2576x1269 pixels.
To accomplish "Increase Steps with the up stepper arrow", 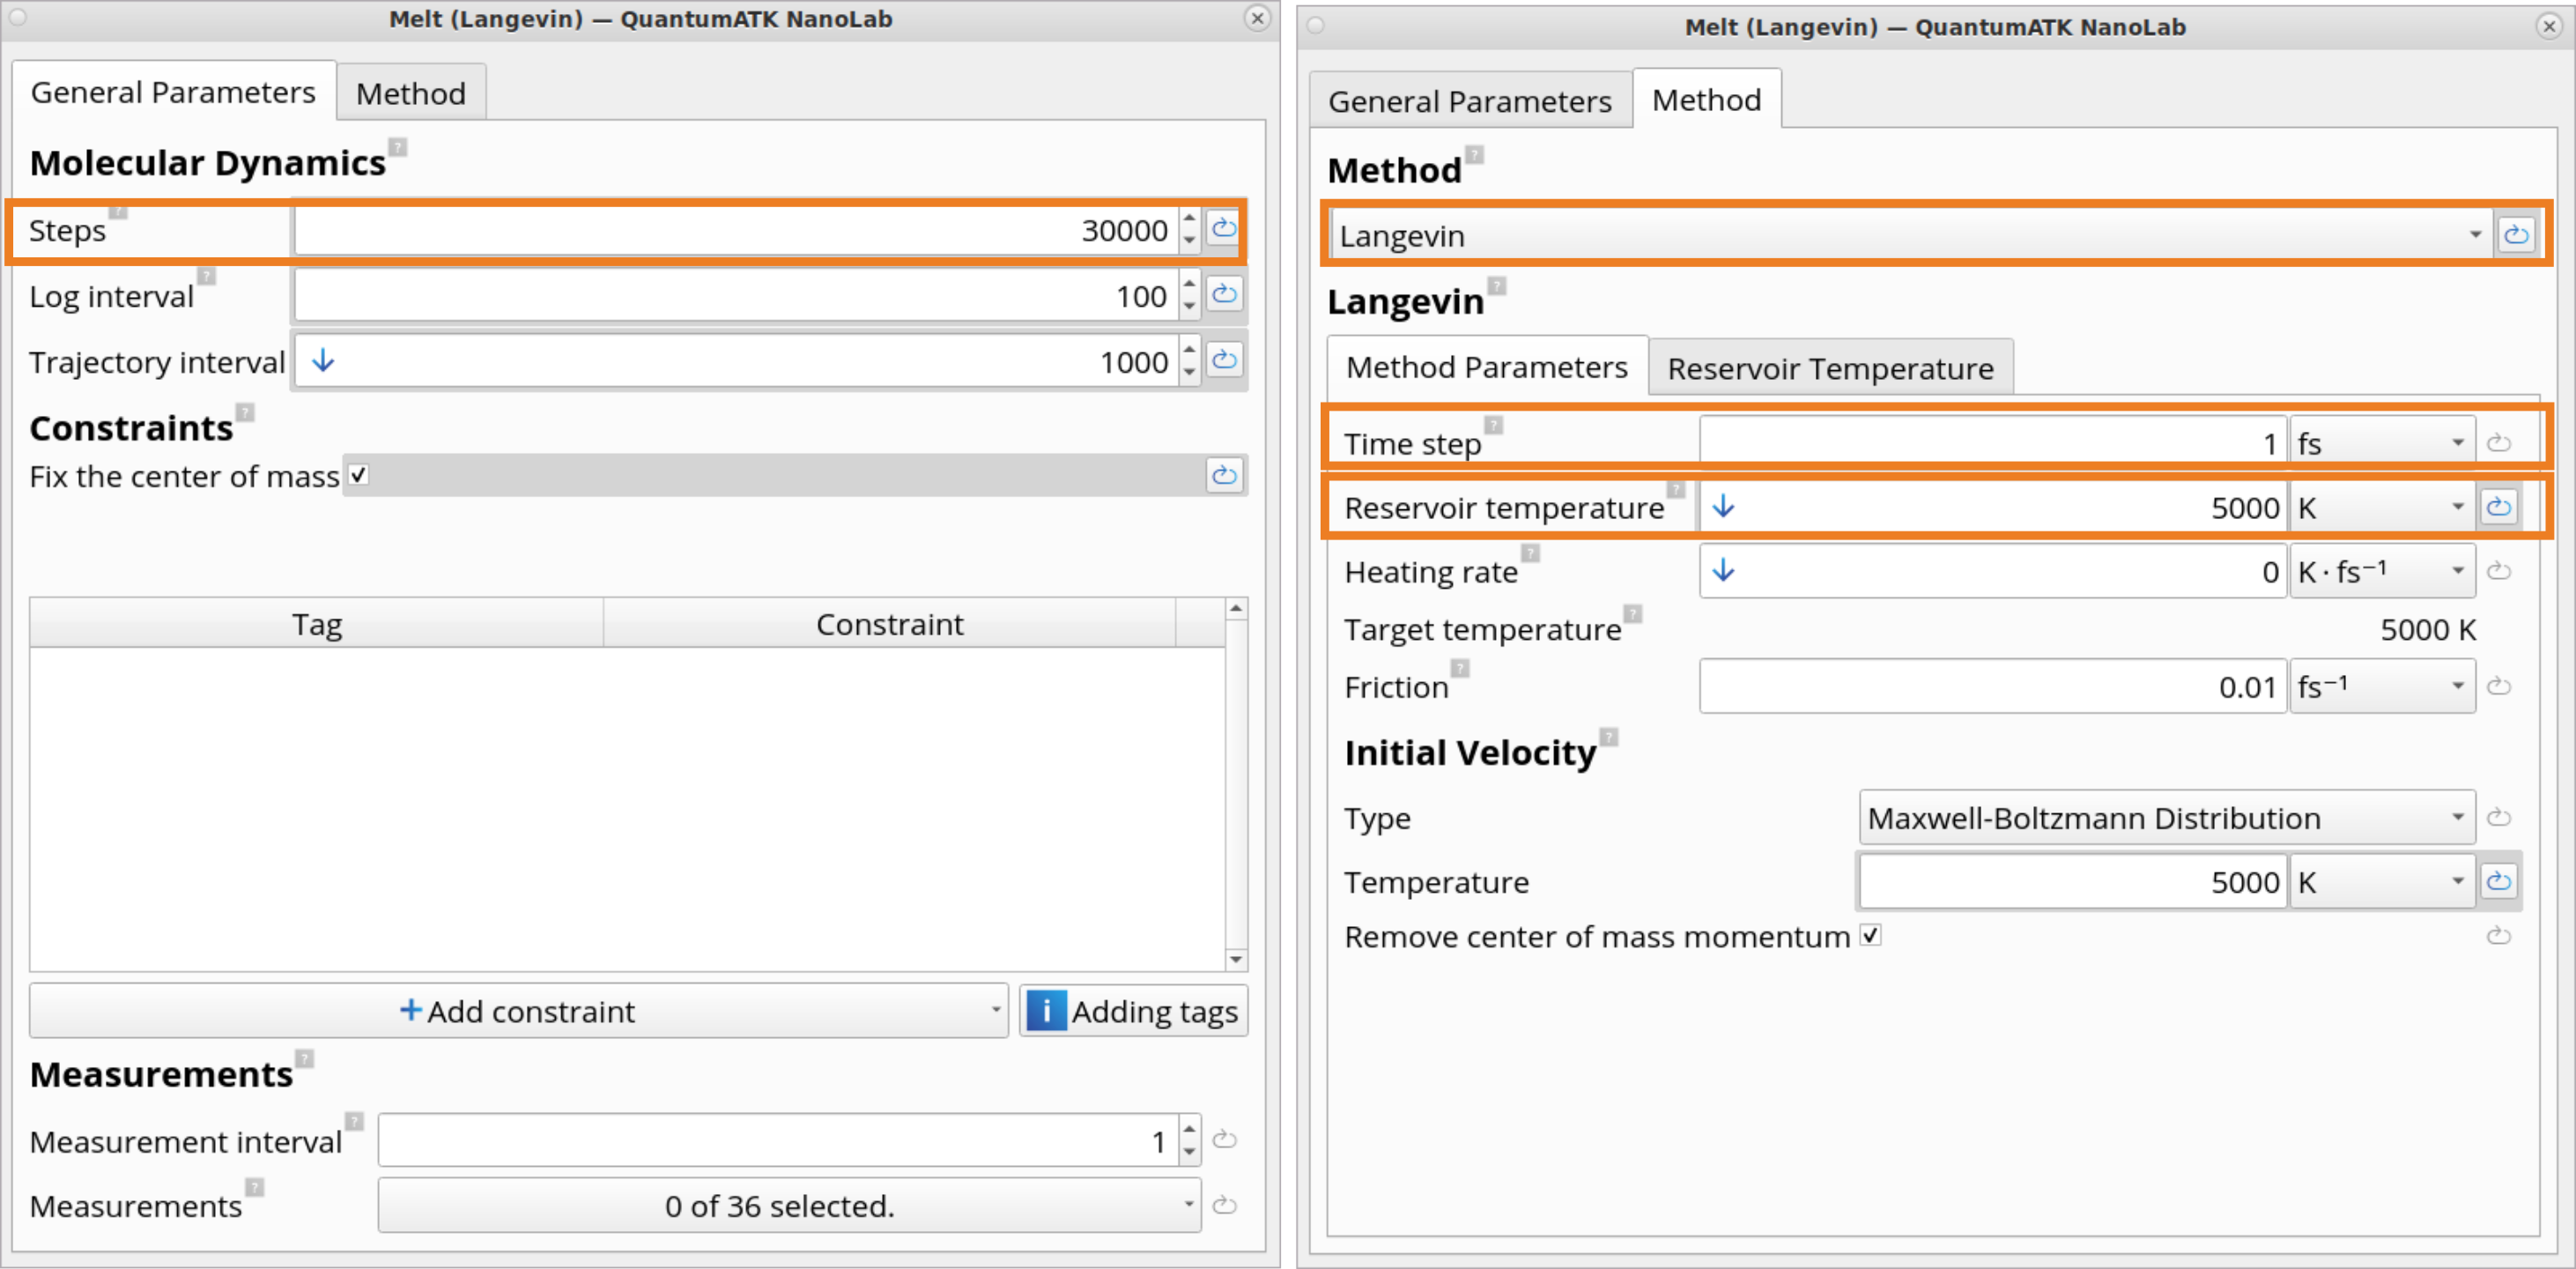I will pyautogui.click(x=1189, y=218).
